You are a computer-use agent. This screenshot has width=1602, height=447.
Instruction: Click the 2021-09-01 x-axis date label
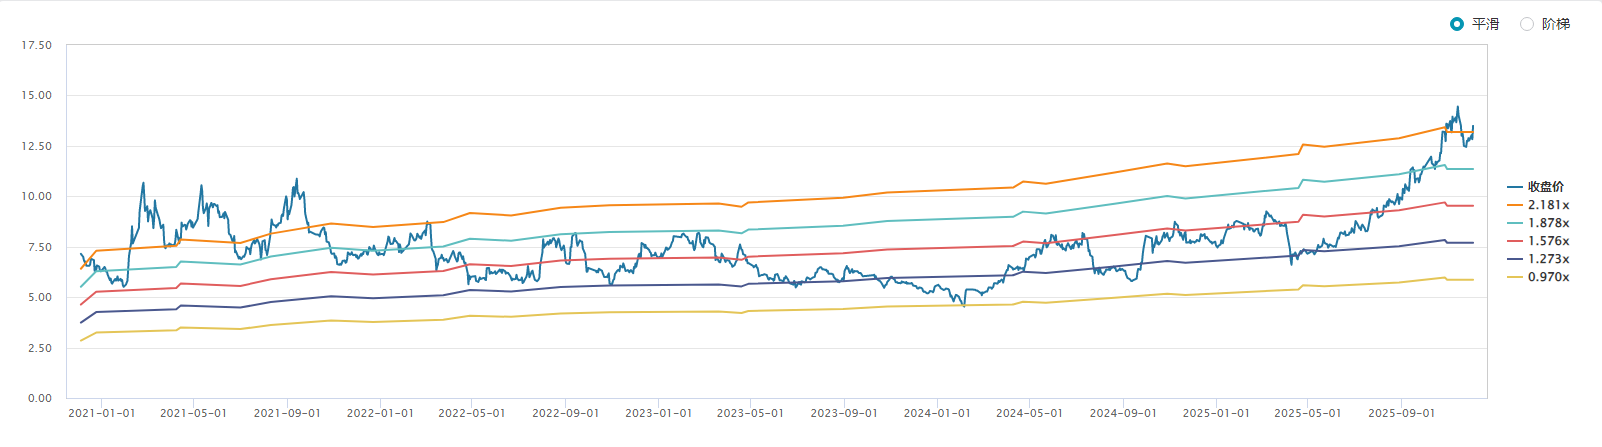(x=287, y=413)
